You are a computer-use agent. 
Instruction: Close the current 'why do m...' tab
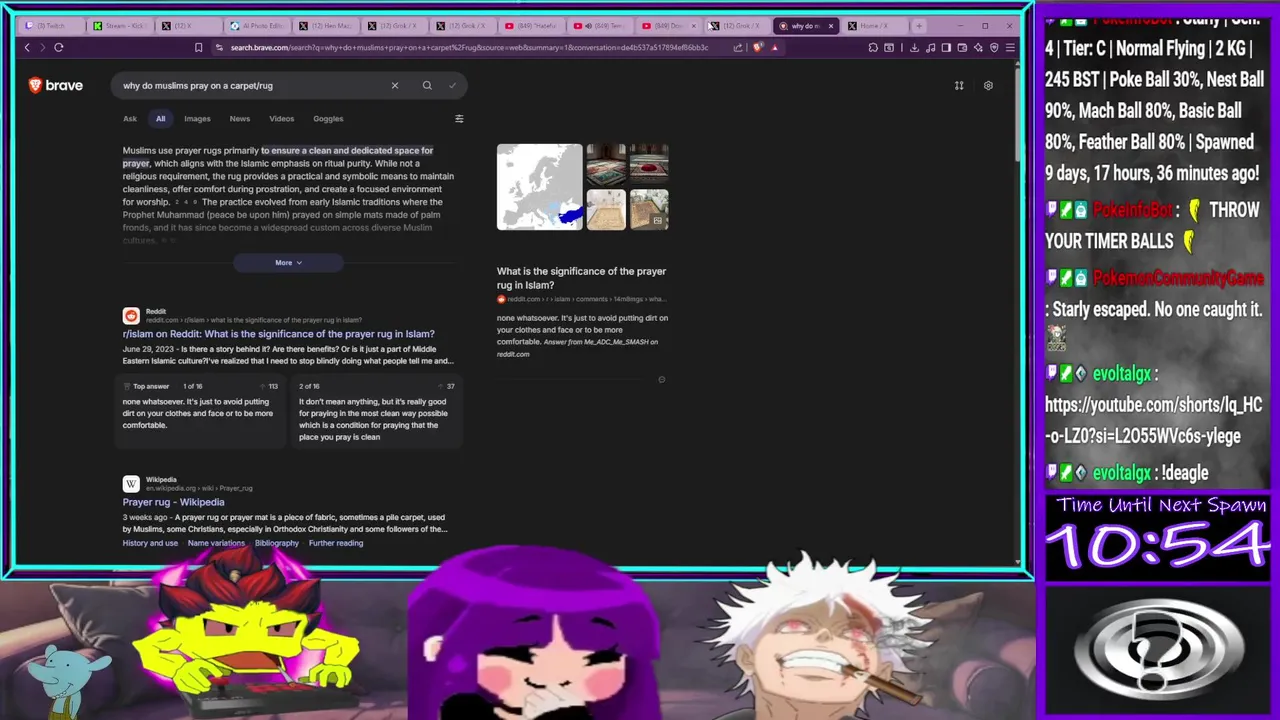831,26
